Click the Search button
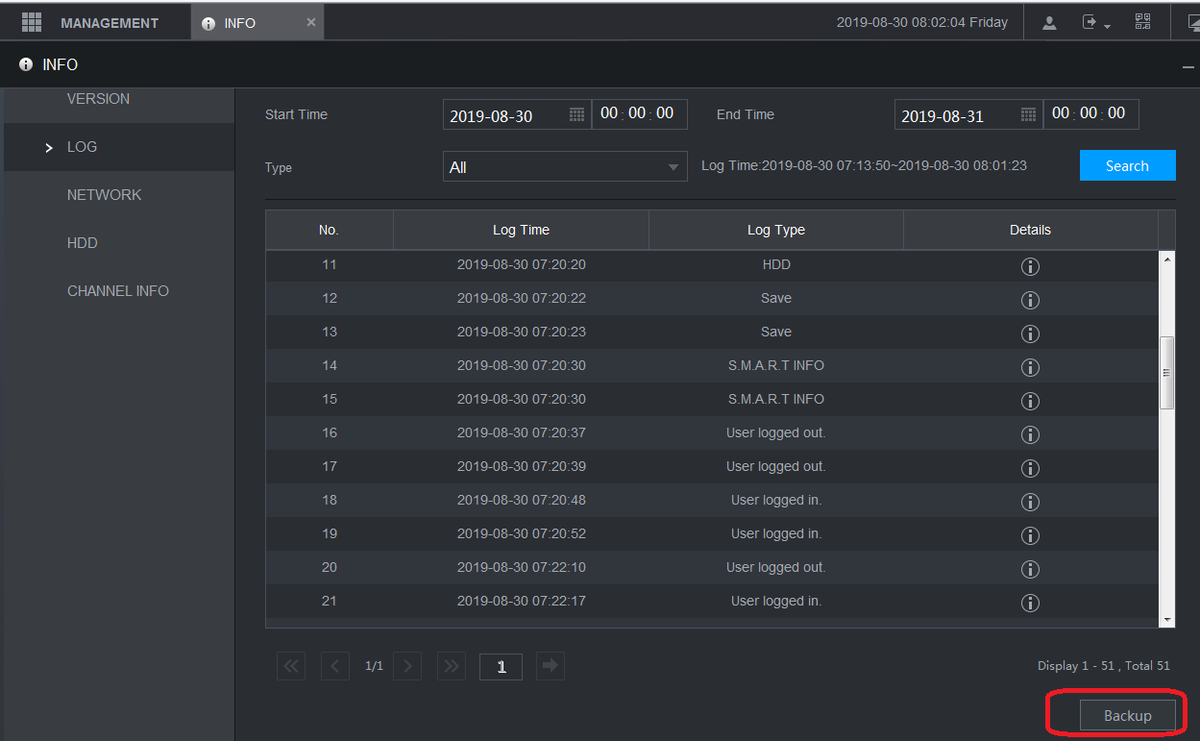Screen dimensions: 1200x741 click(1127, 166)
